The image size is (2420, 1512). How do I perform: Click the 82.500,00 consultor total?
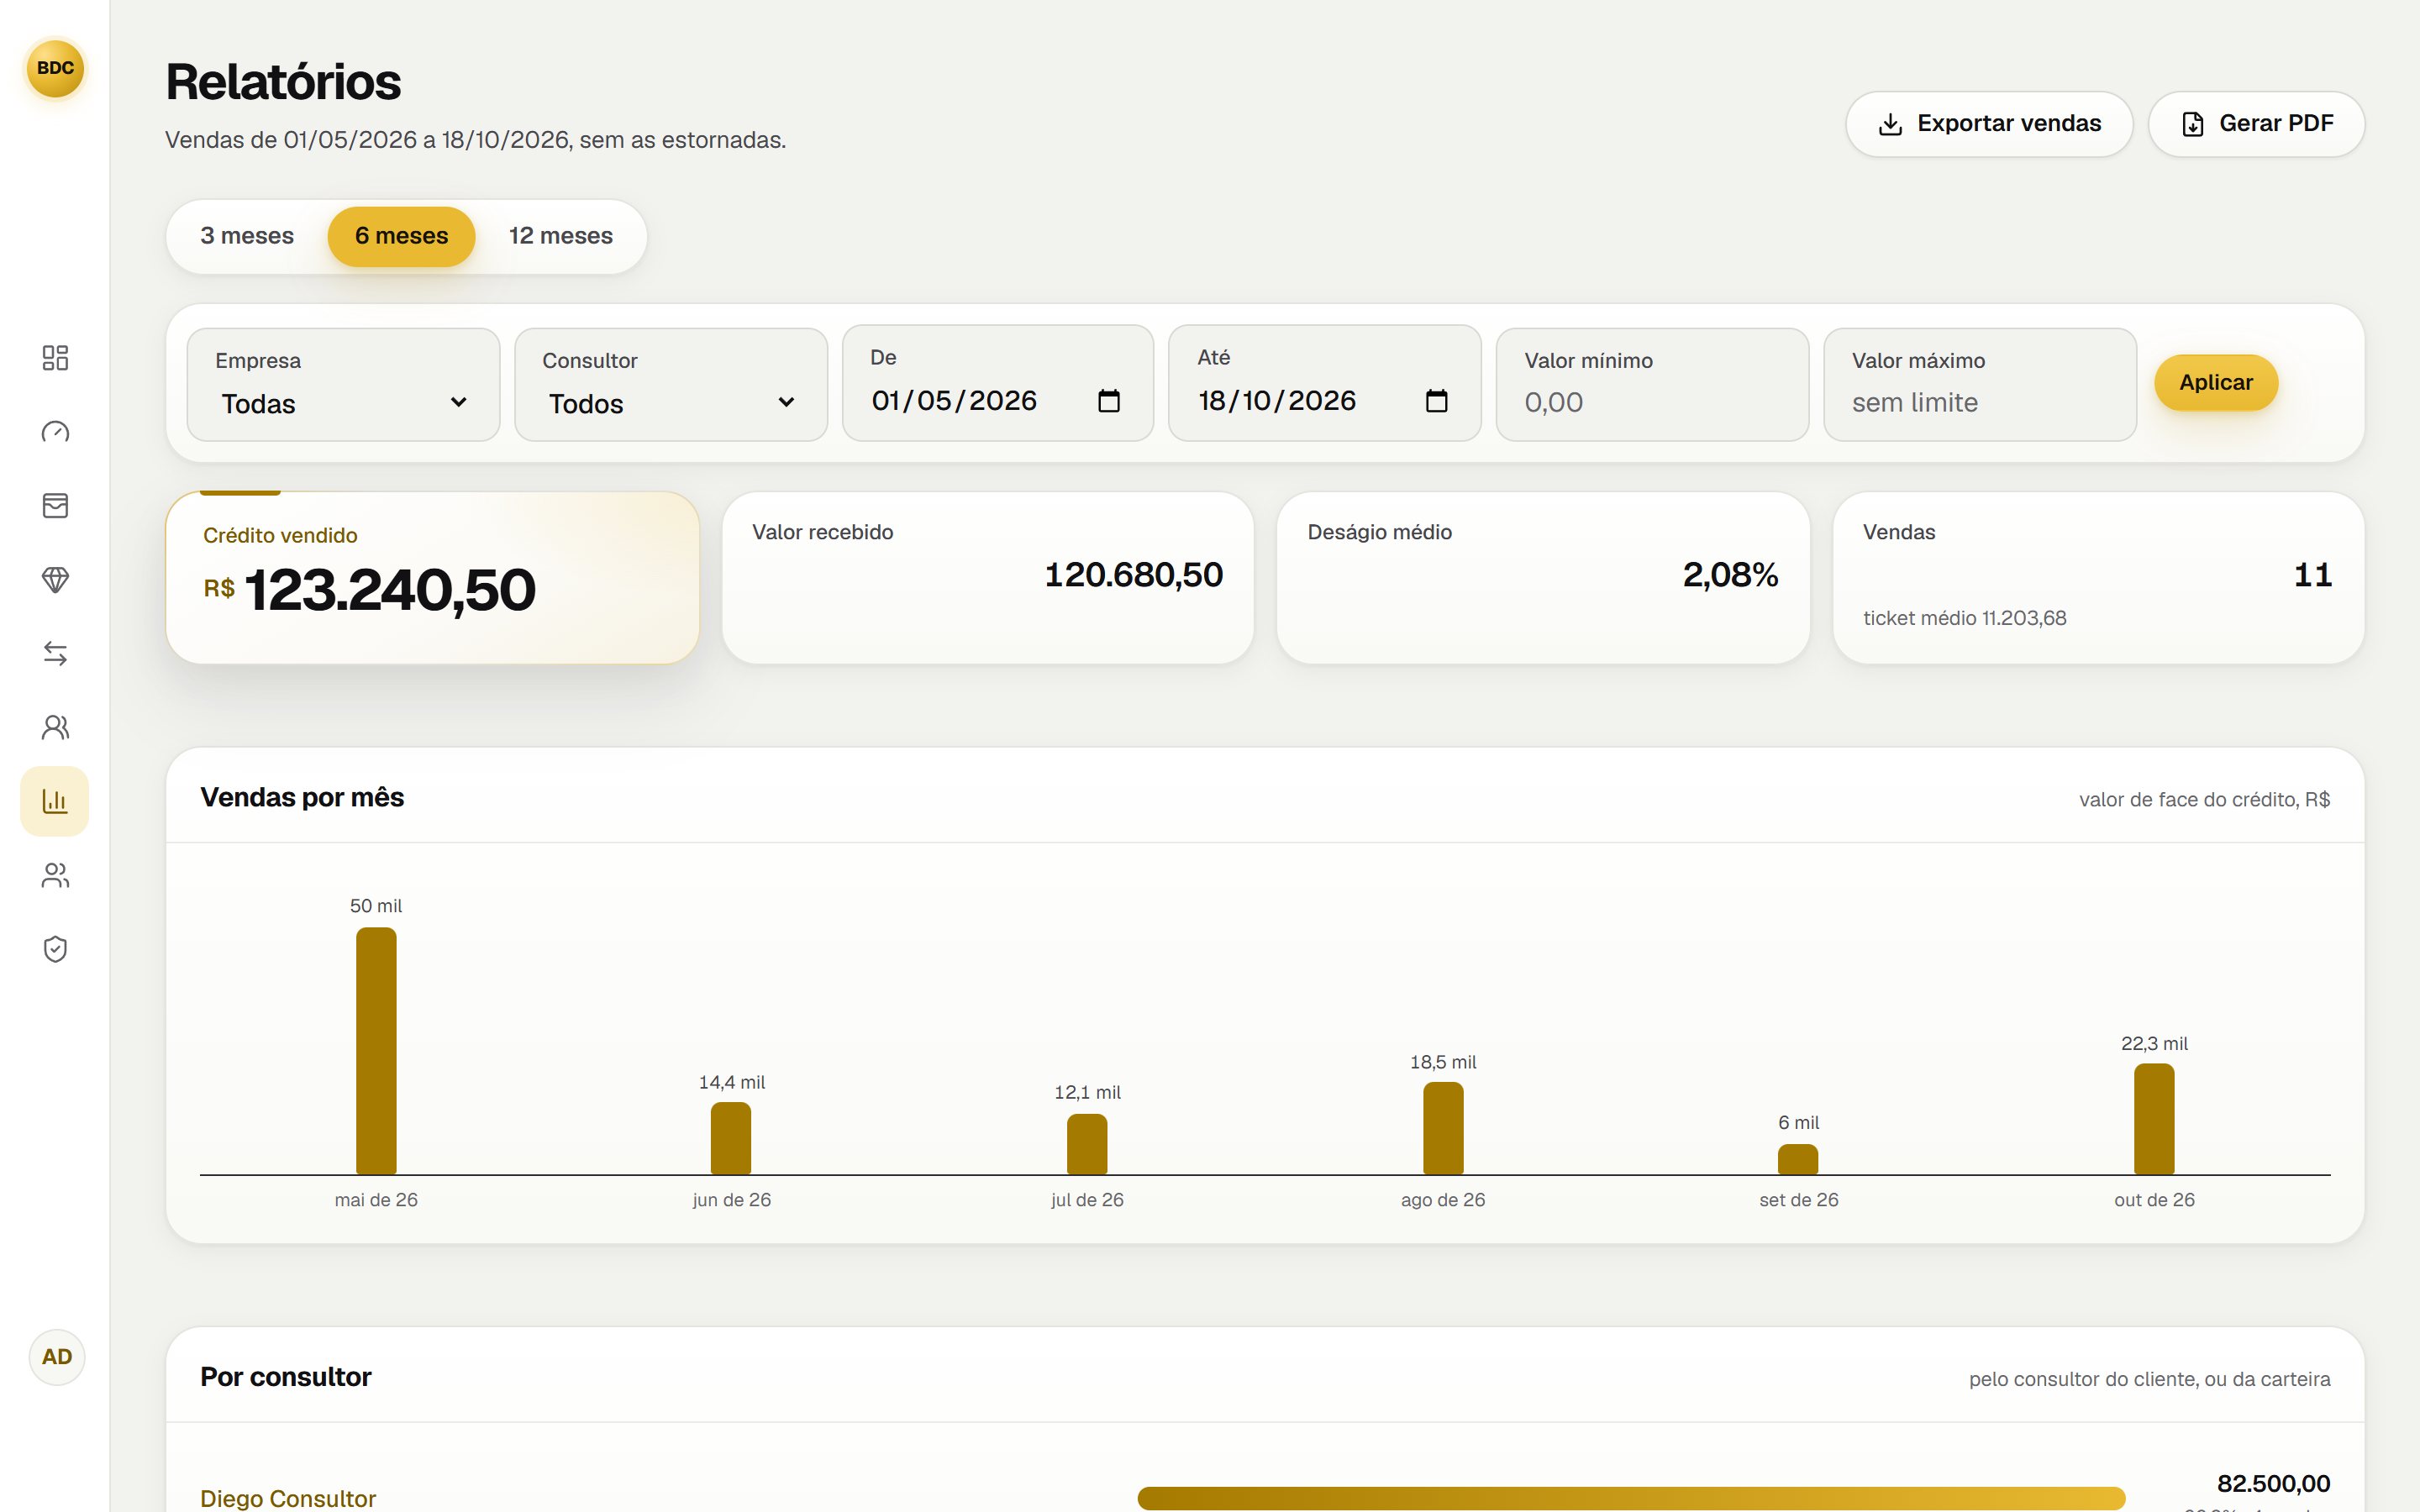coord(2273,1483)
